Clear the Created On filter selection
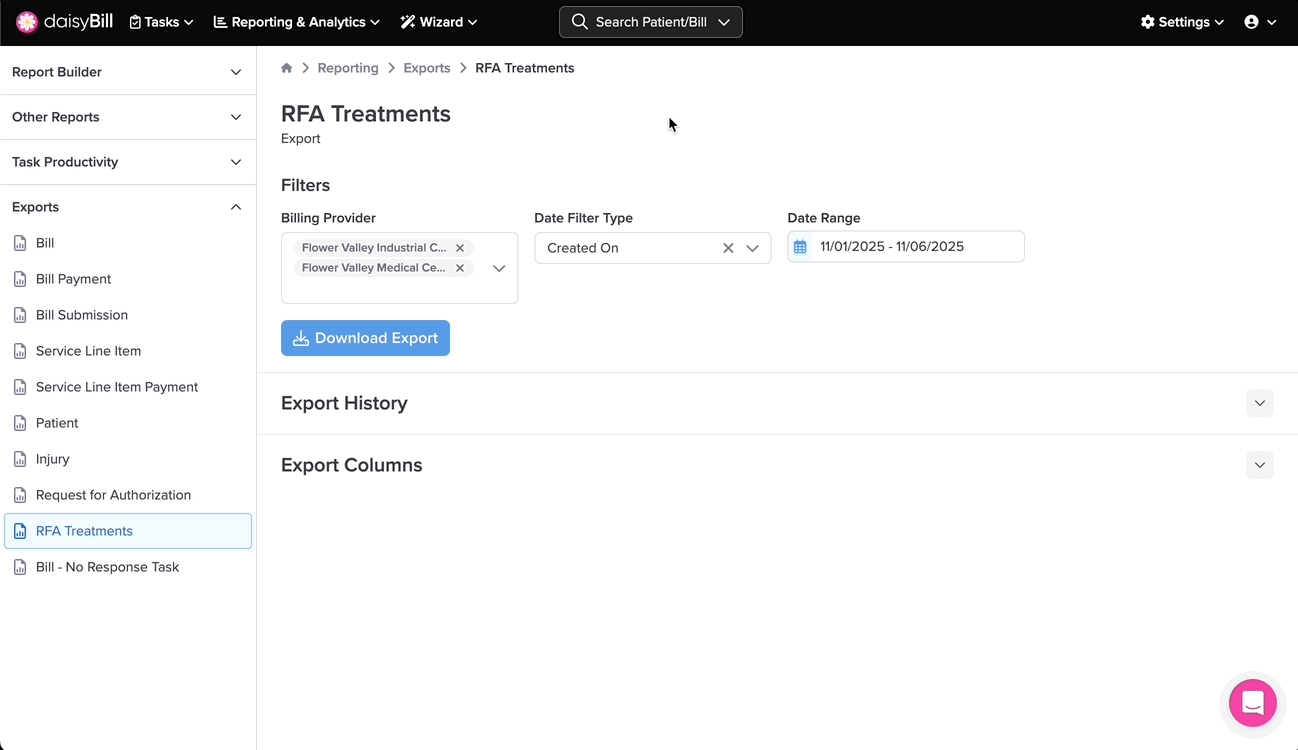This screenshot has height=750, width=1298. 728,248
